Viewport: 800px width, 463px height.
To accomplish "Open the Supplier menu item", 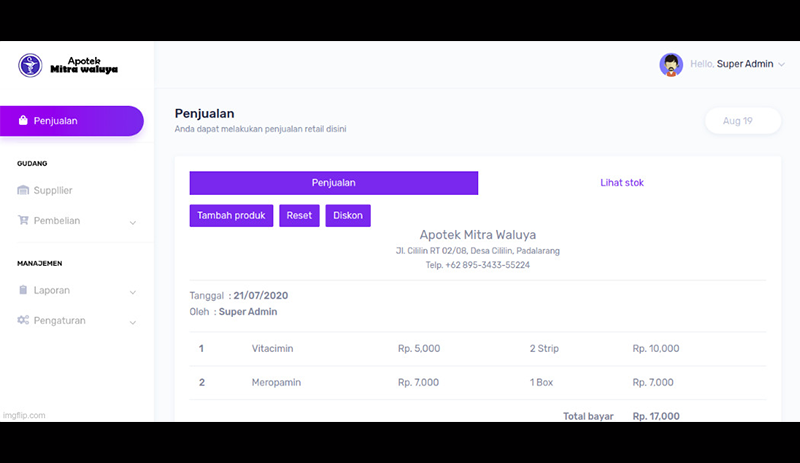I will [53, 190].
